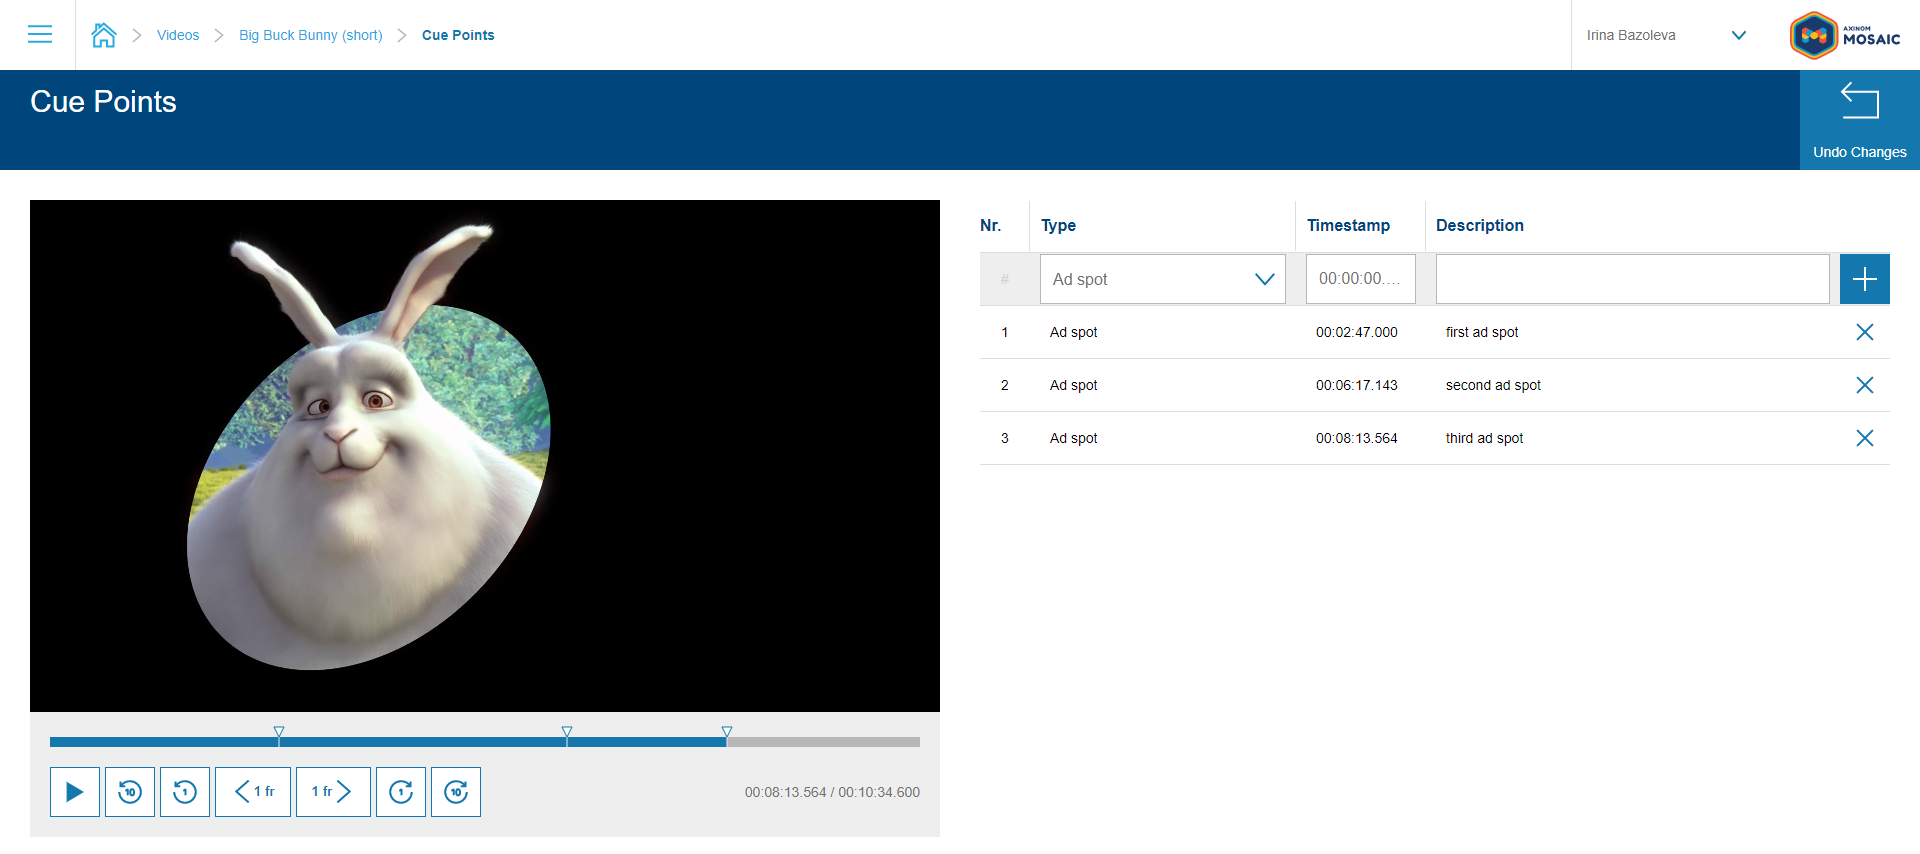Delete the third ad spot cue point
Image resolution: width=1920 pixels, height=854 pixels.
click(1864, 438)
